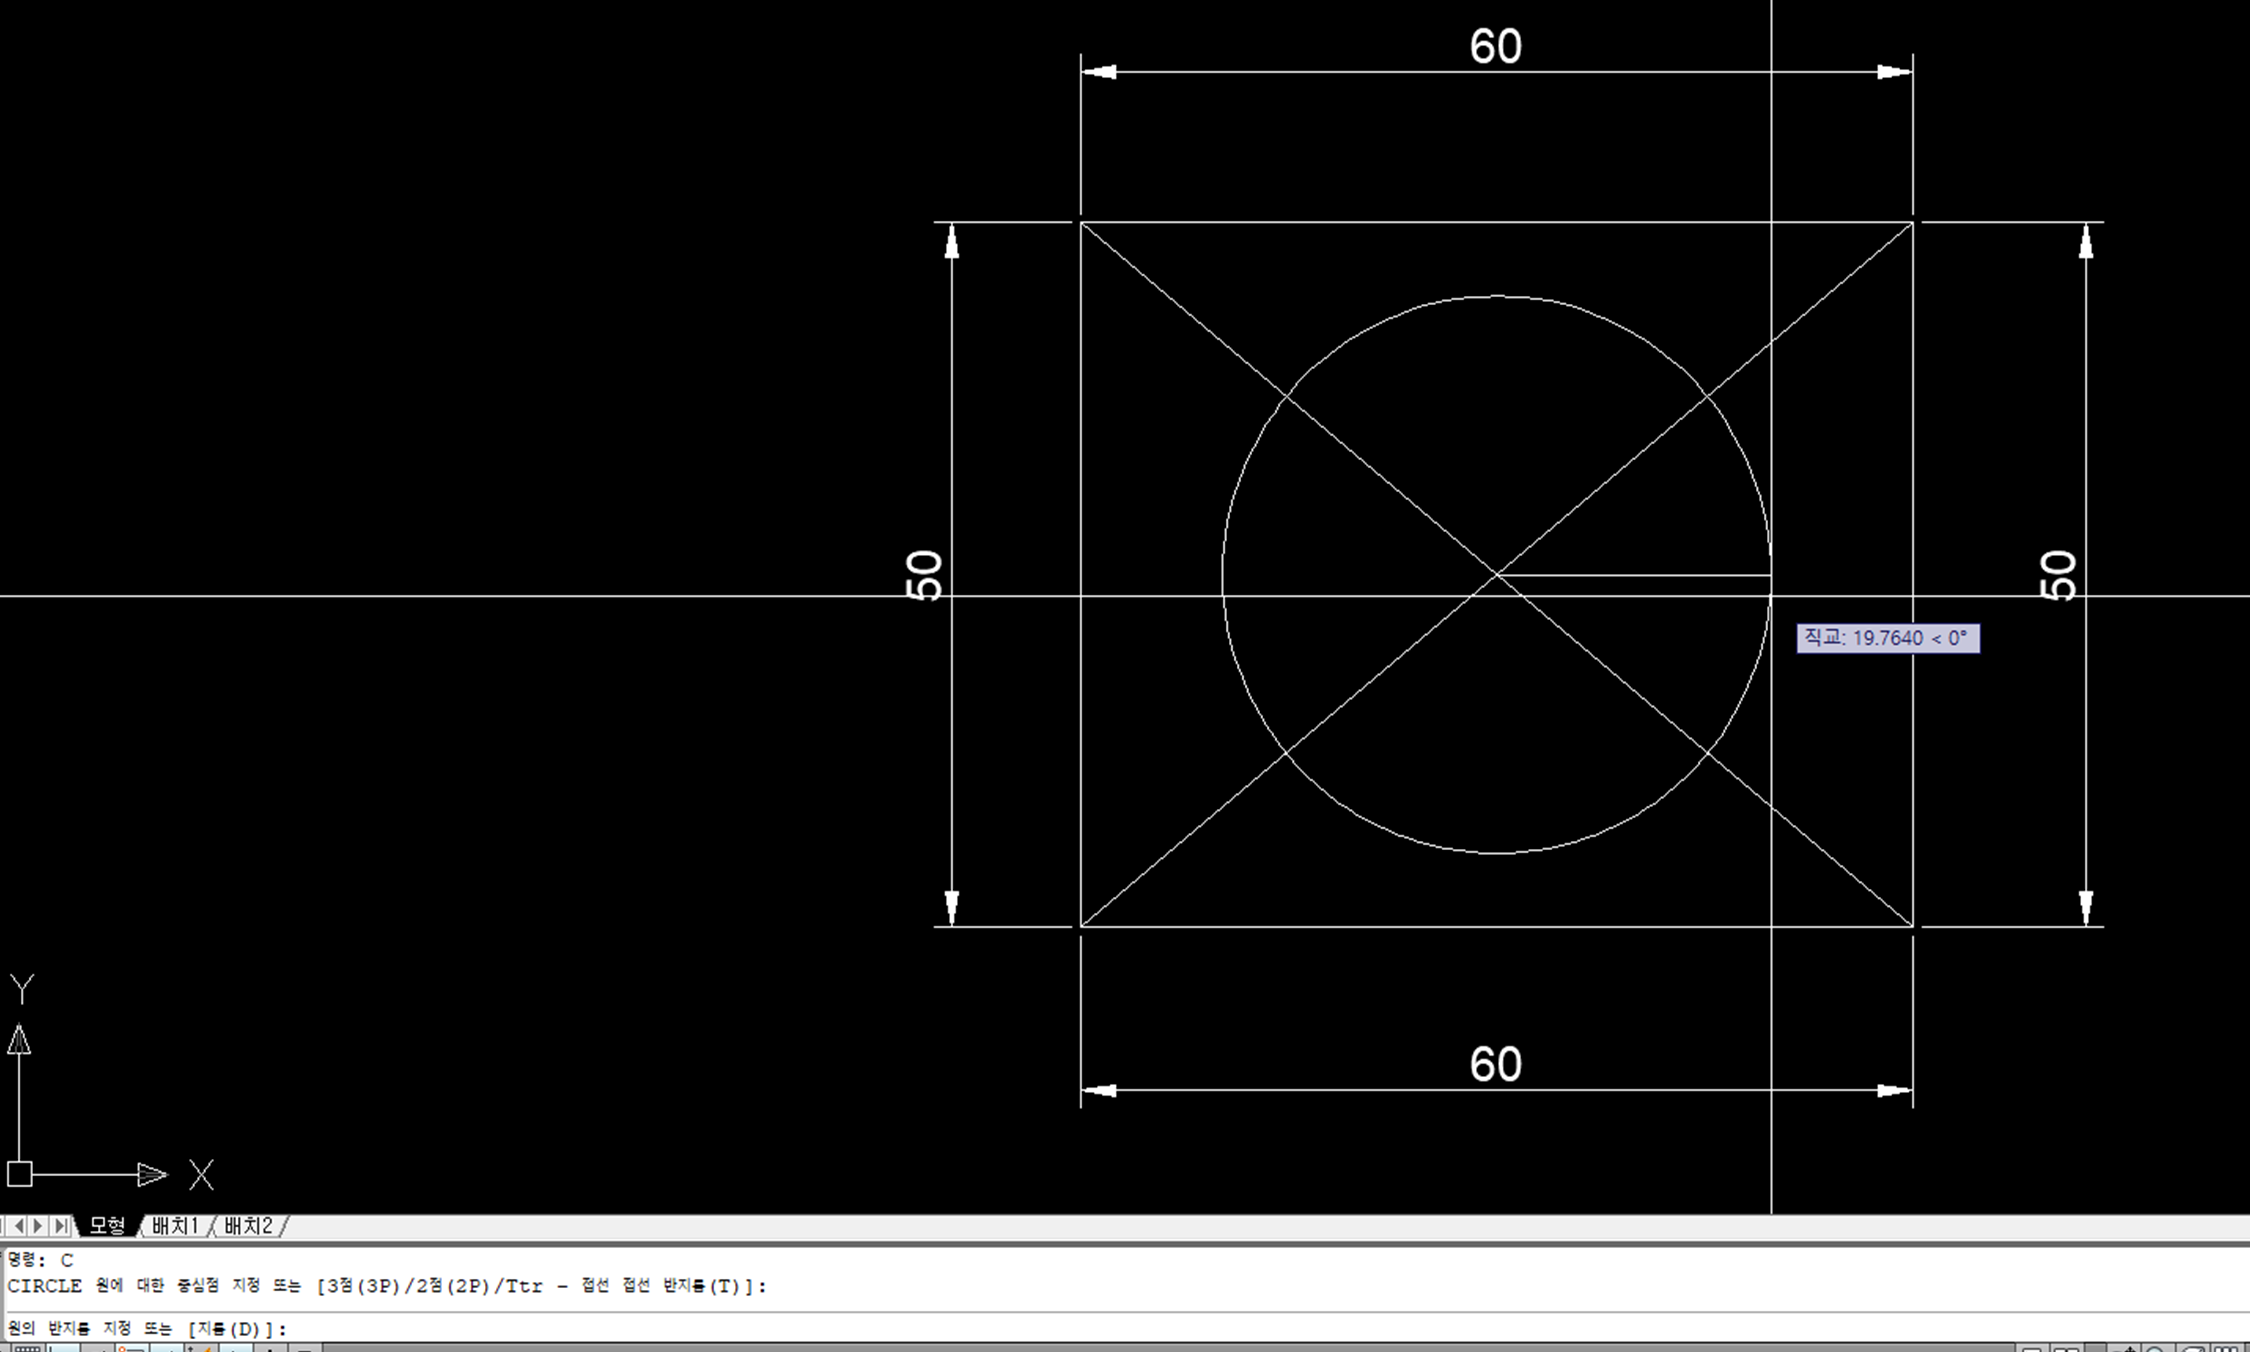The height and width of the screenshot is (1352, 2250).
Task: Click the command line radius prompt
Action: coord(148,1329)
